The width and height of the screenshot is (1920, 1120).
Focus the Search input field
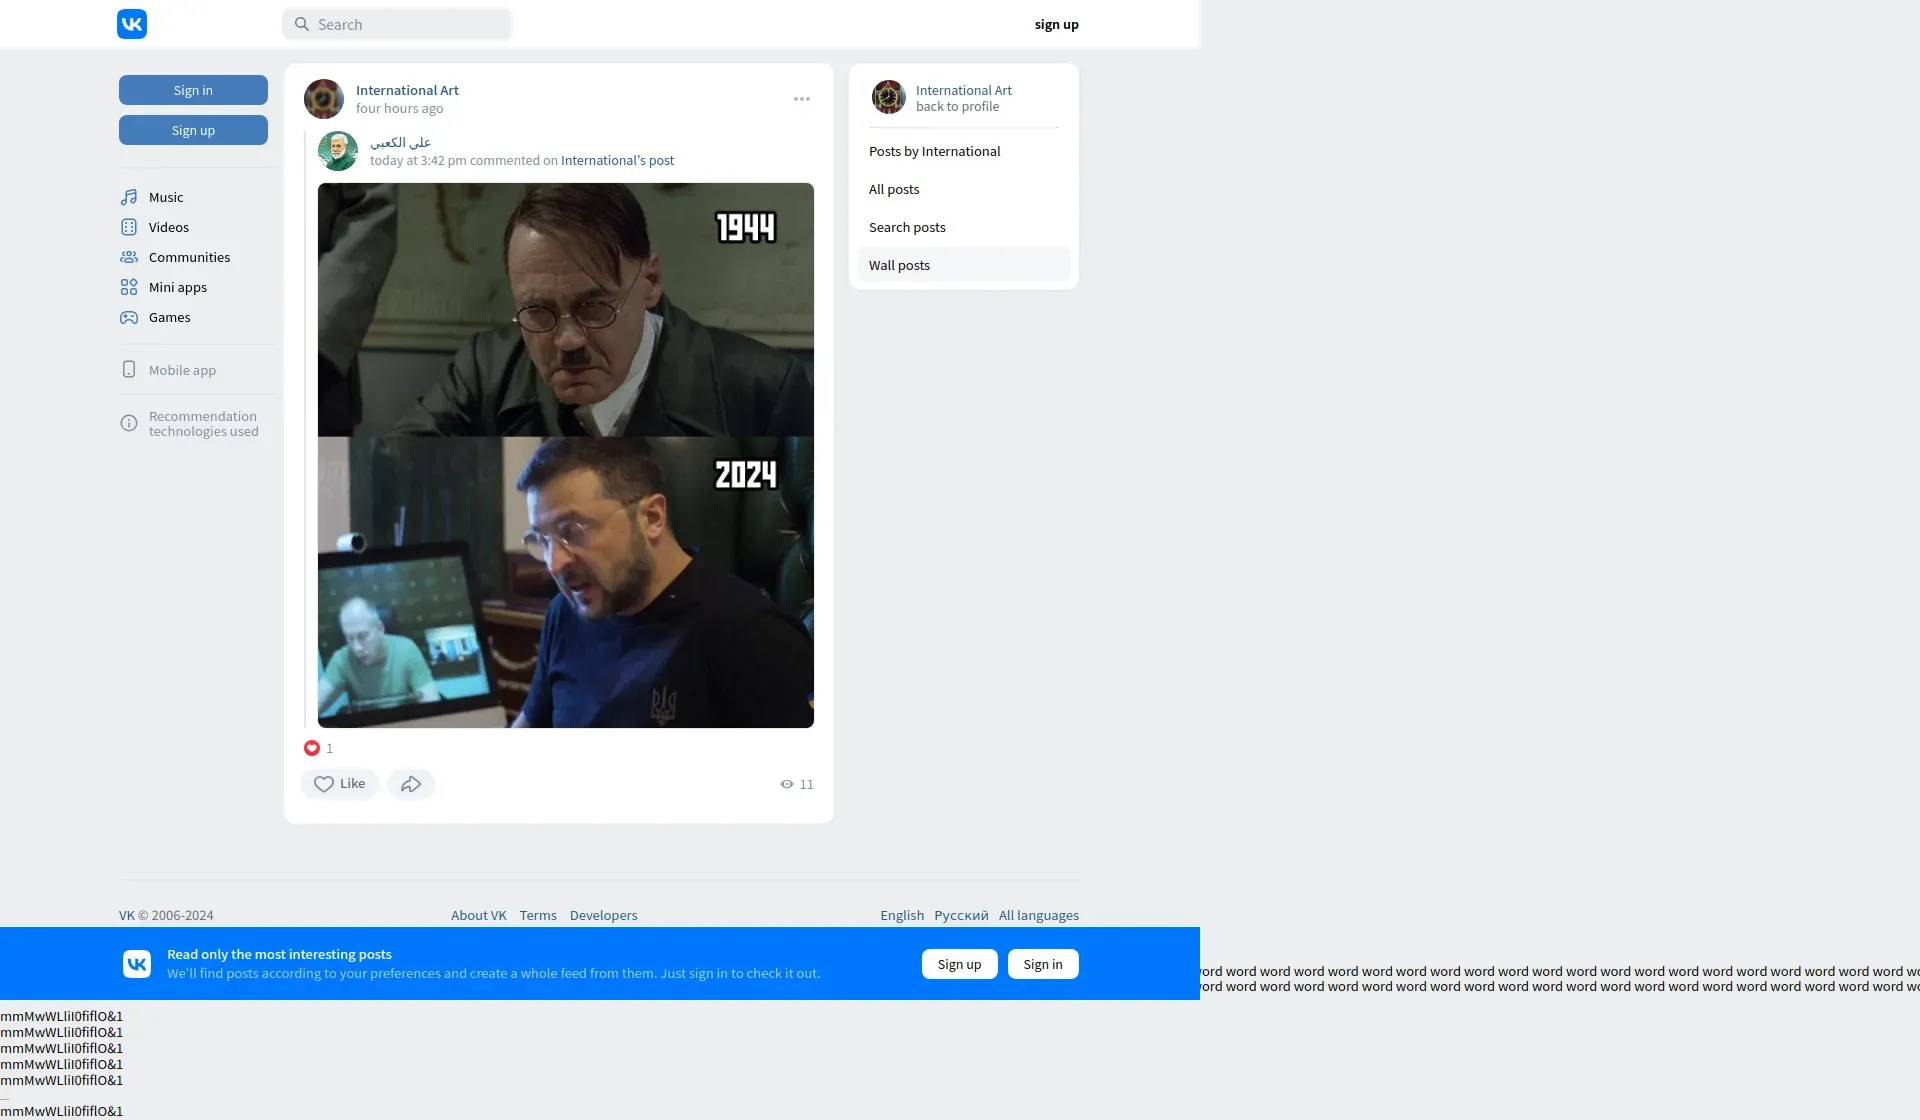click(x=397, y=24)
